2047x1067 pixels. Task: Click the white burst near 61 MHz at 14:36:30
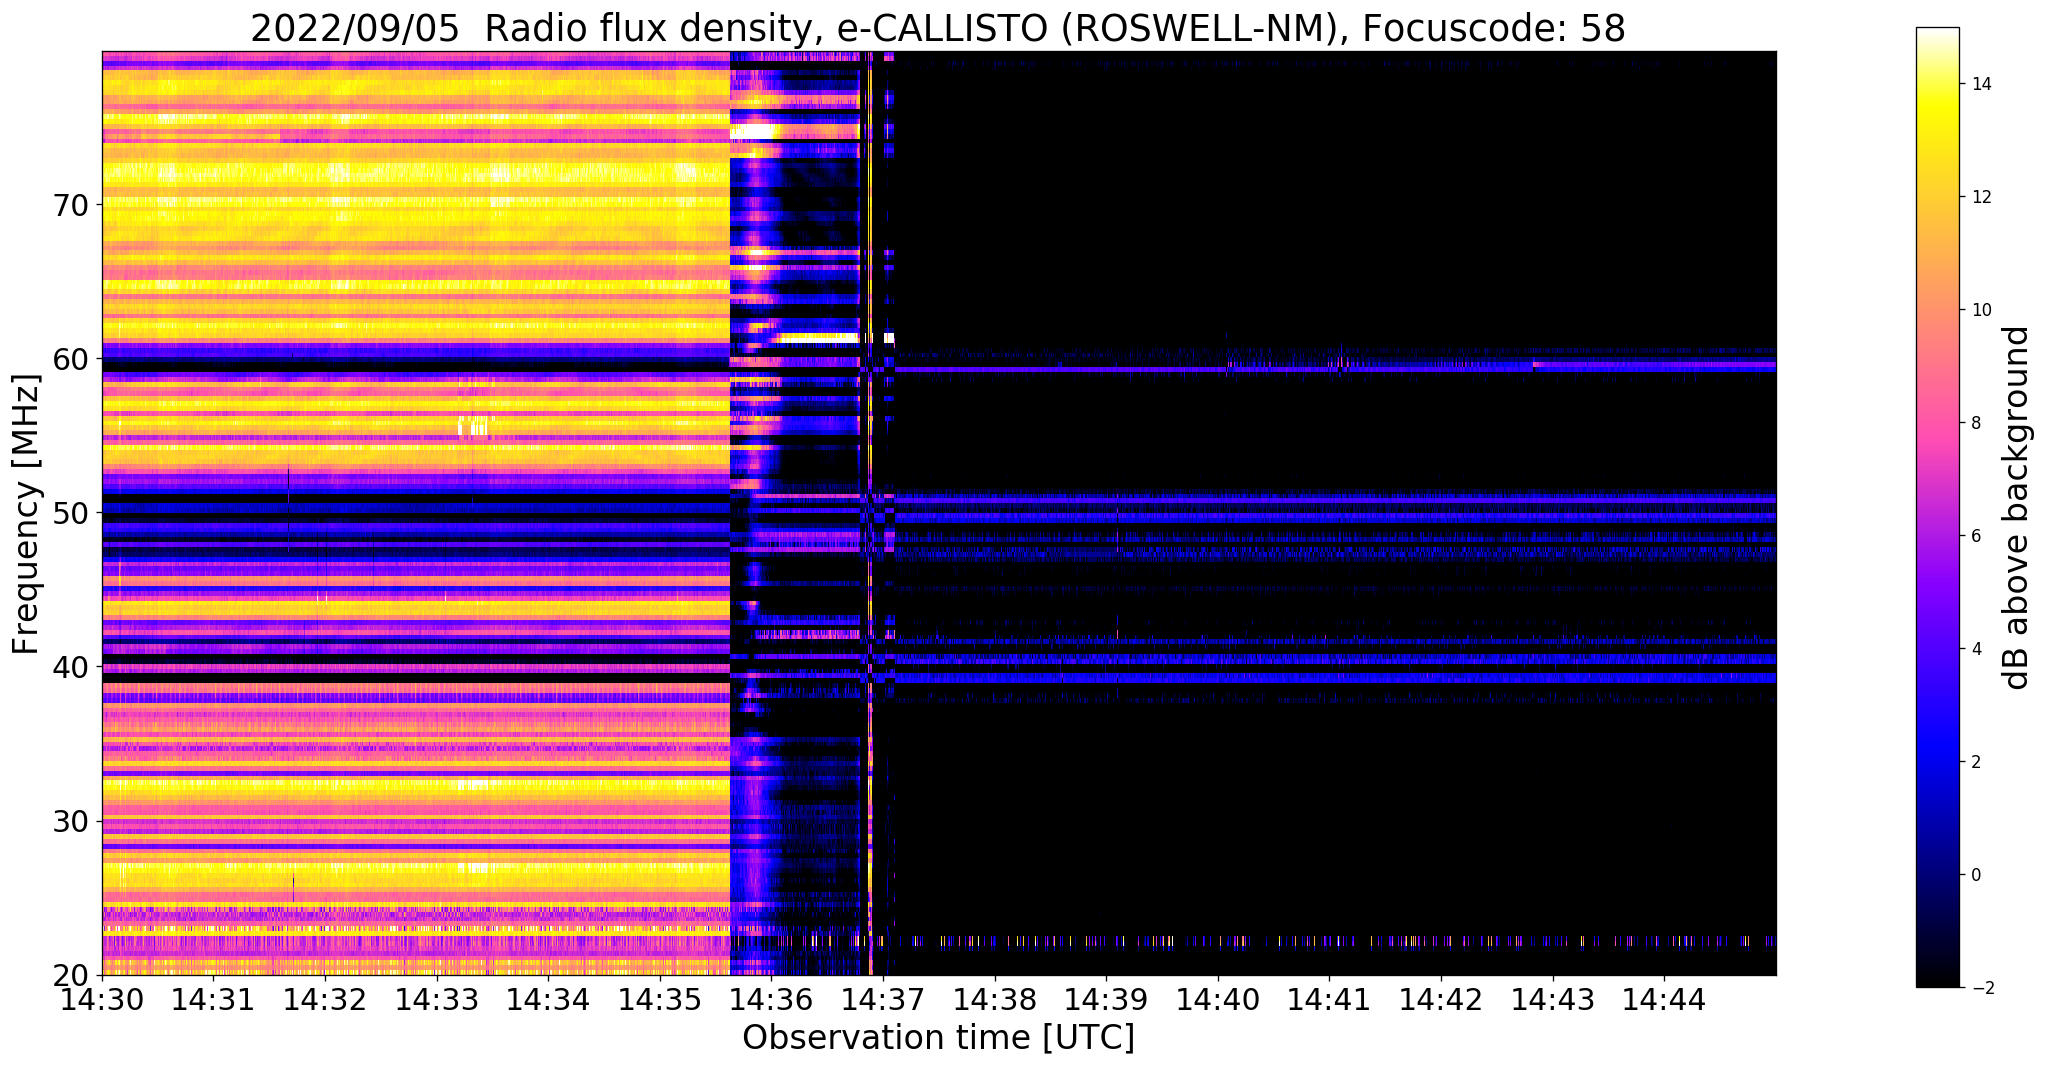(820, 338)
